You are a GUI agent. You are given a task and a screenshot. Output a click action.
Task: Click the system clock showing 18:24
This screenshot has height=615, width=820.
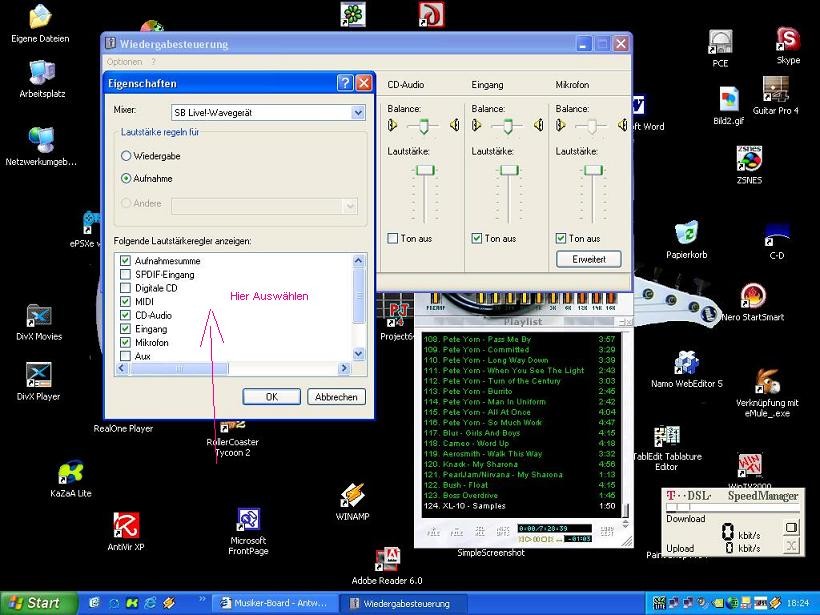(x=797, y=603)
